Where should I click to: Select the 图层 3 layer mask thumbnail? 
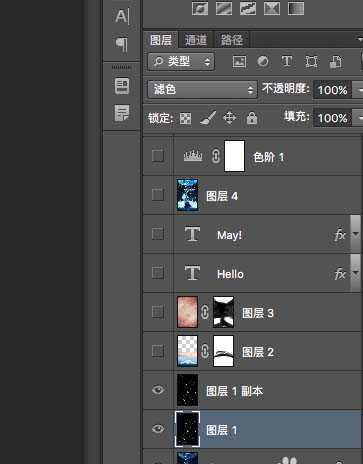(223, 312)
